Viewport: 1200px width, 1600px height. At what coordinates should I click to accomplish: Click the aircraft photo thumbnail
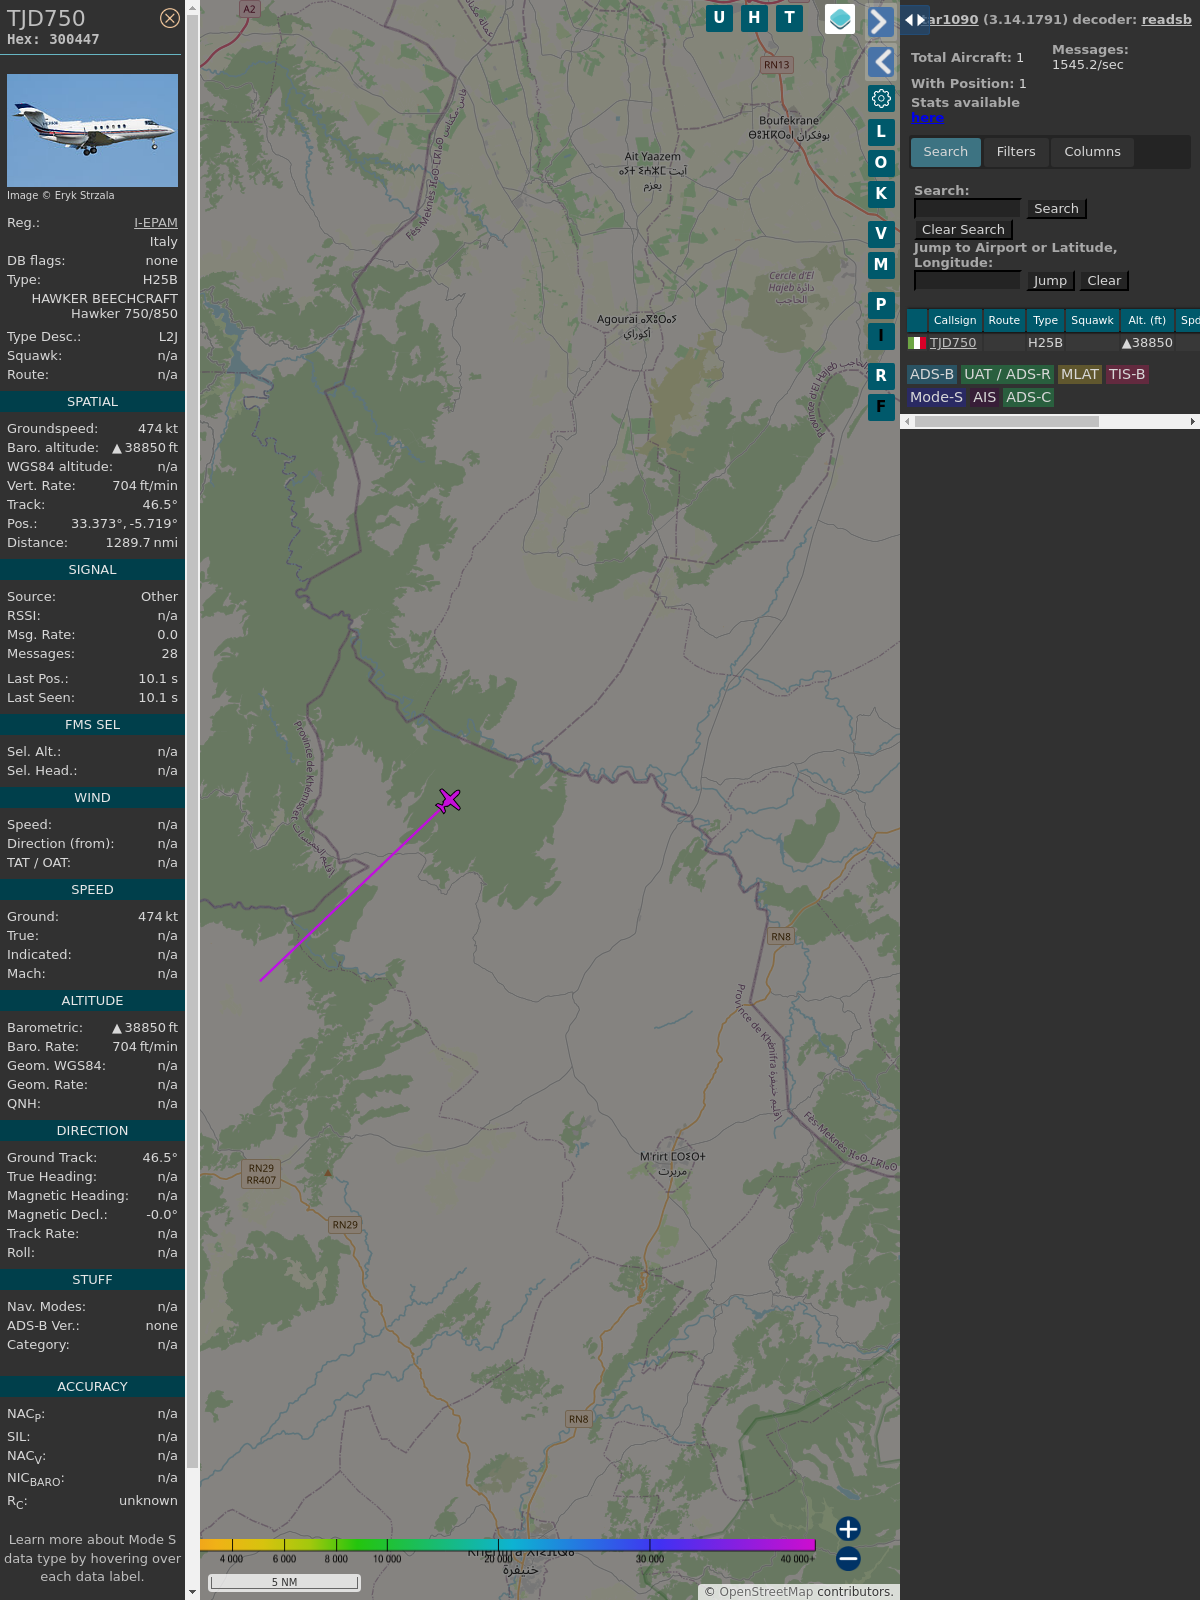coord(92,130)
